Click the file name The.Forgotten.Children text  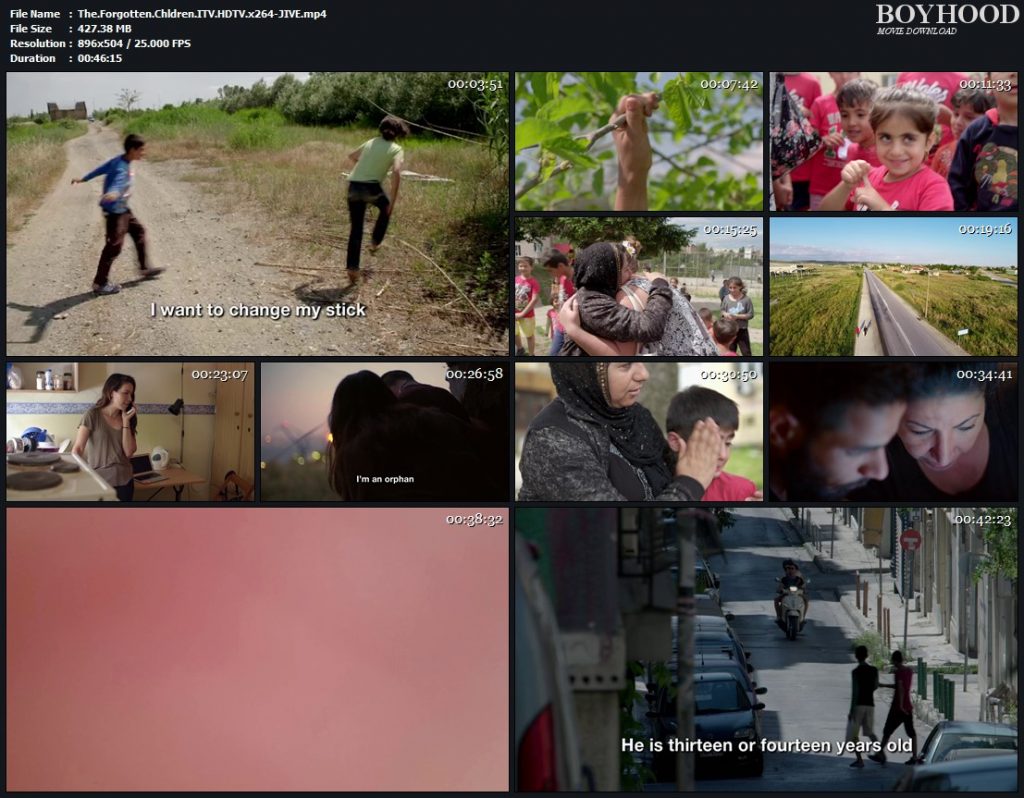[x=202, y=14]
